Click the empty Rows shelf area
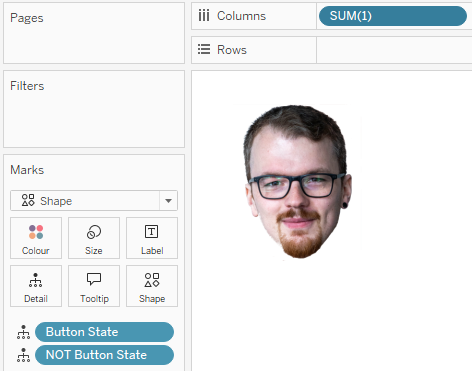 (x=394, y=50)
